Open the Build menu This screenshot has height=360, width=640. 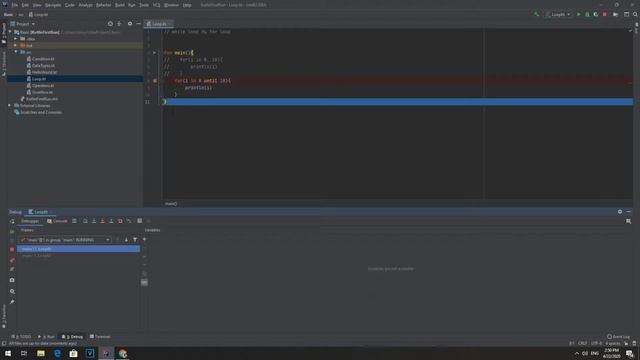(x=120, y=5)
